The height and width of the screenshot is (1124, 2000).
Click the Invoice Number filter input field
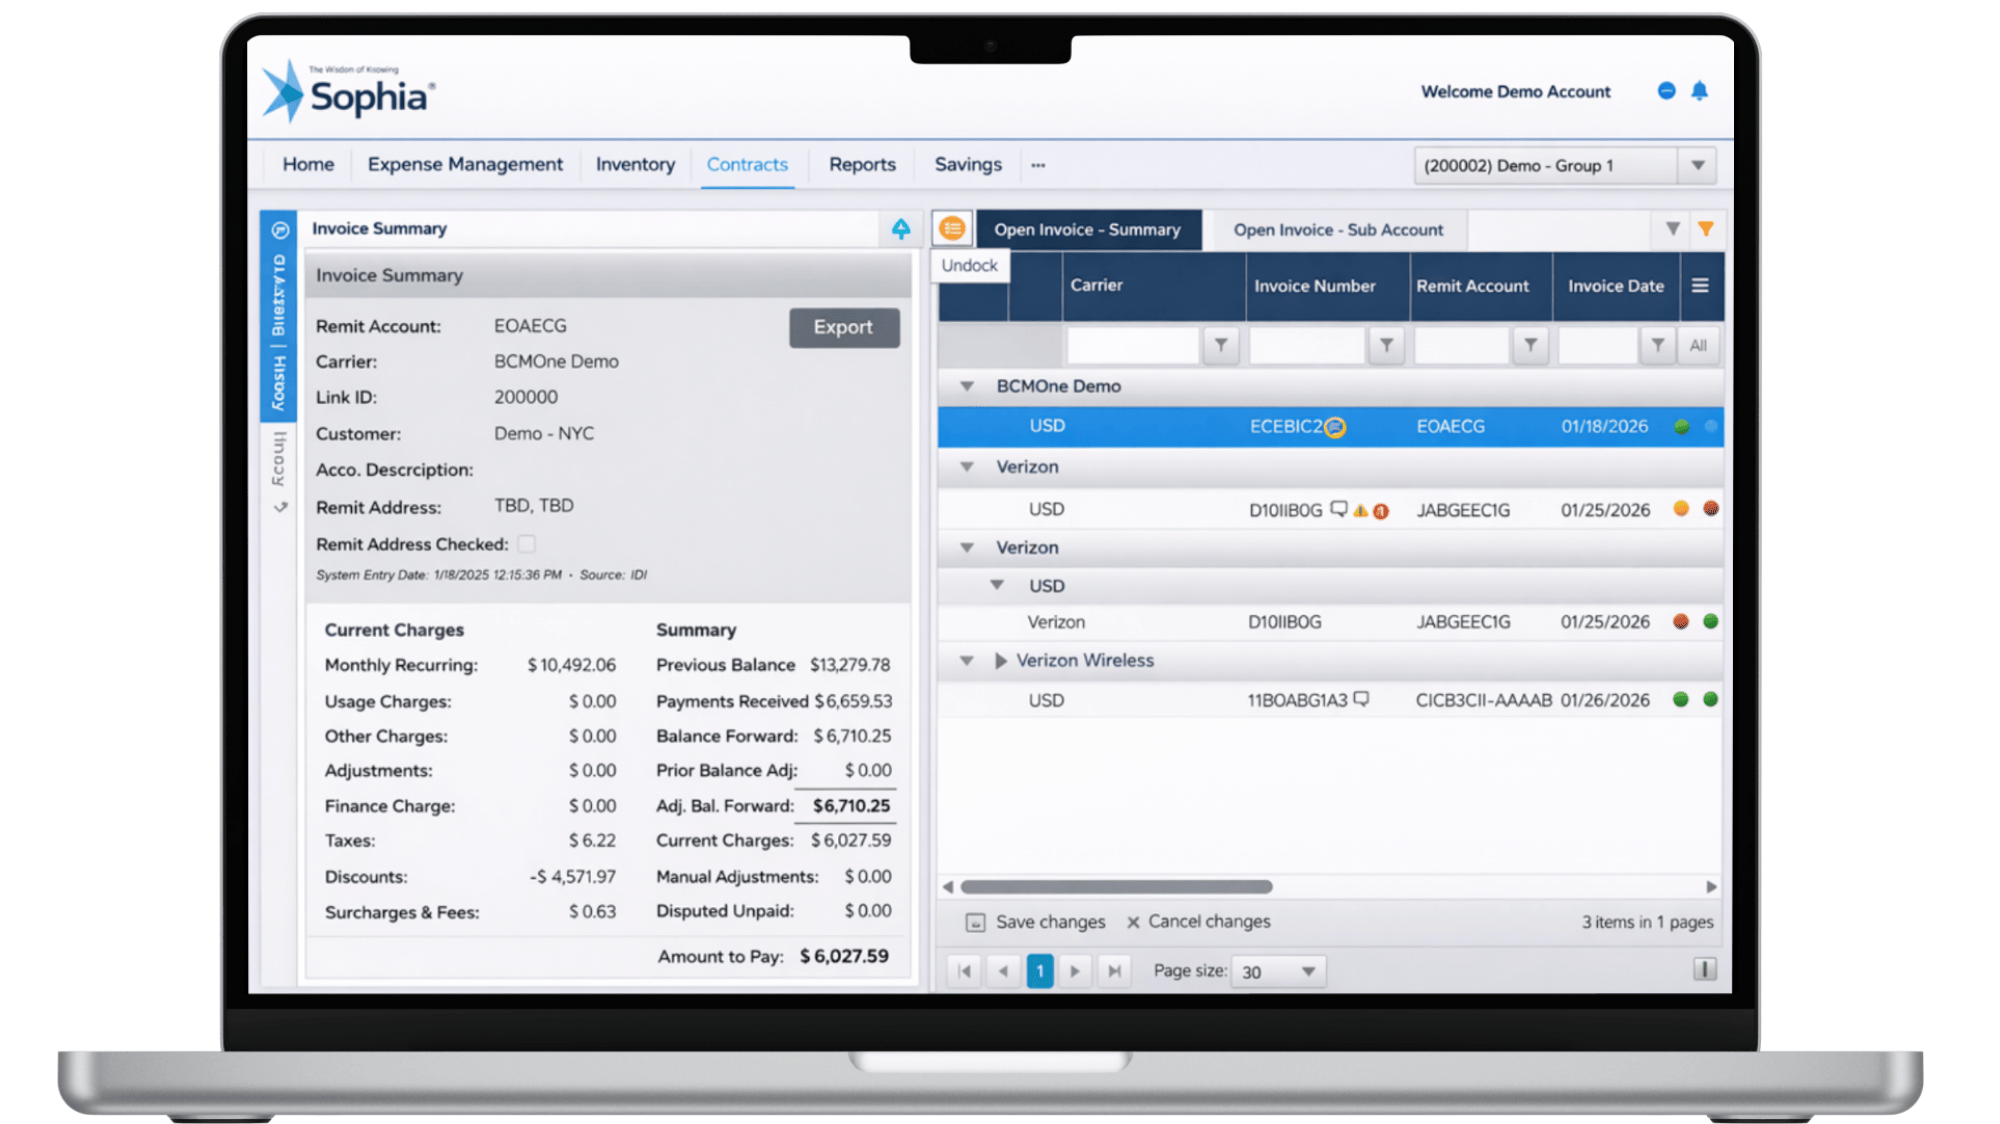pos(1306,345)
